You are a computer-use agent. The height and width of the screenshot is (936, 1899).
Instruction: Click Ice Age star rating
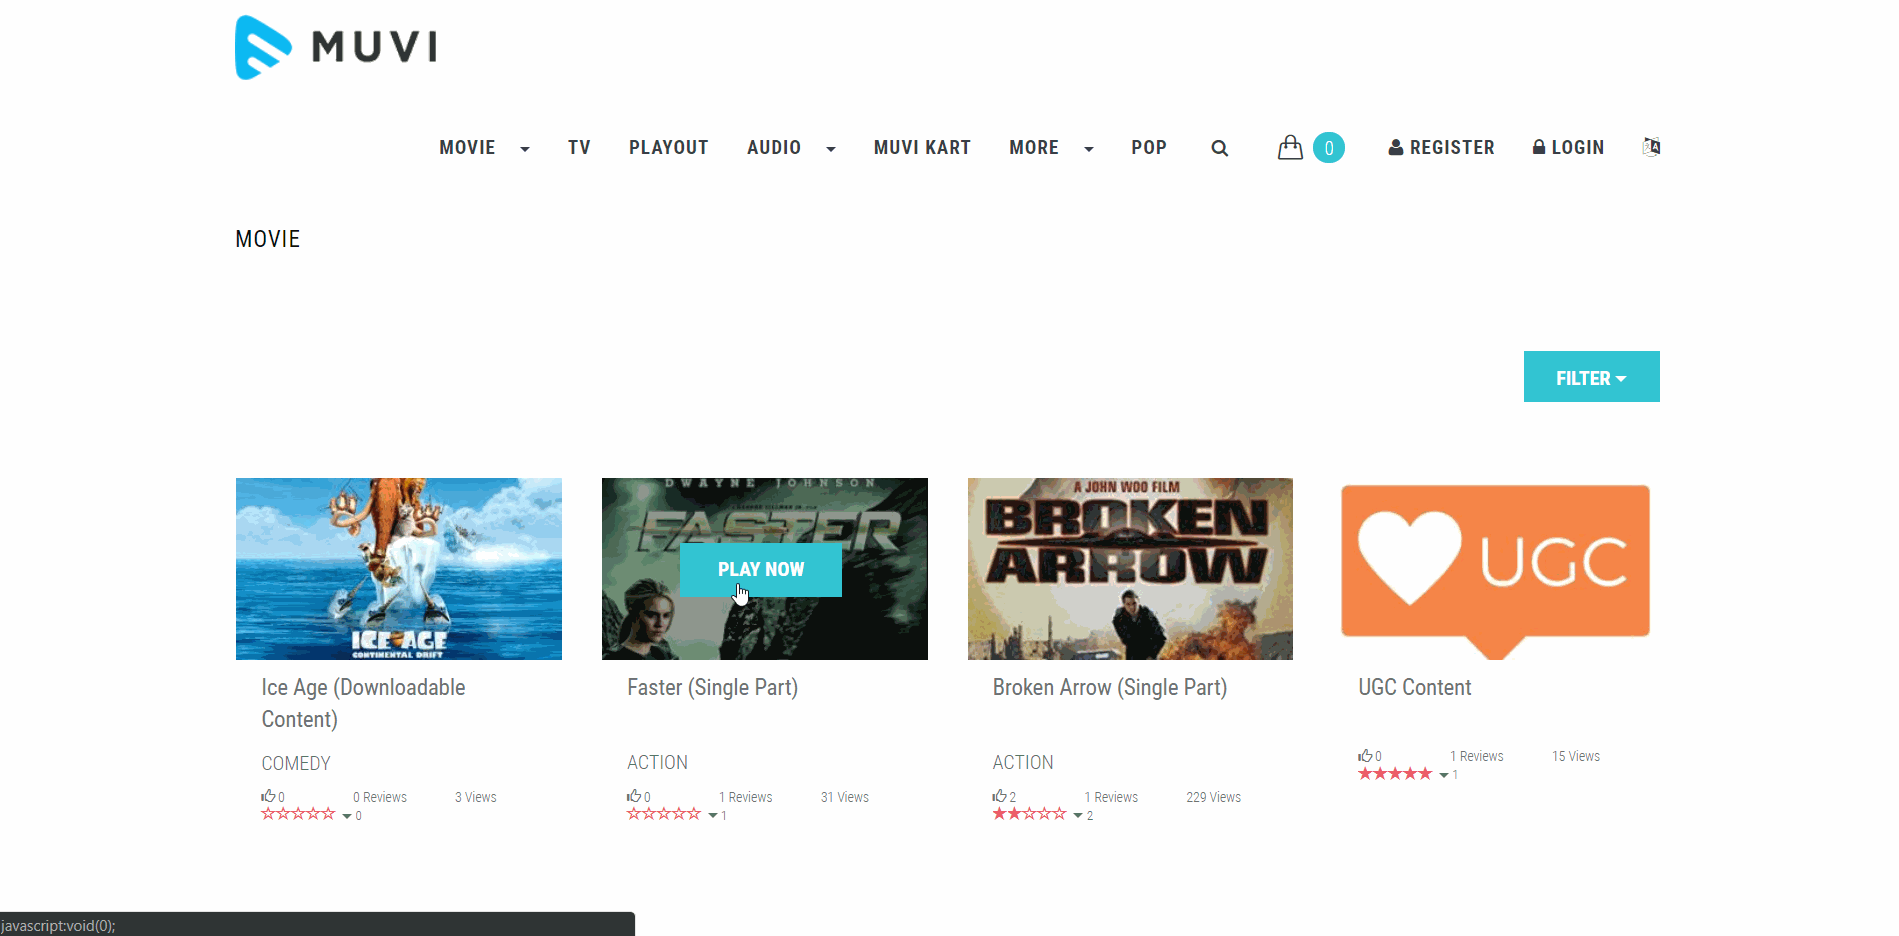(x=298, y=814)
